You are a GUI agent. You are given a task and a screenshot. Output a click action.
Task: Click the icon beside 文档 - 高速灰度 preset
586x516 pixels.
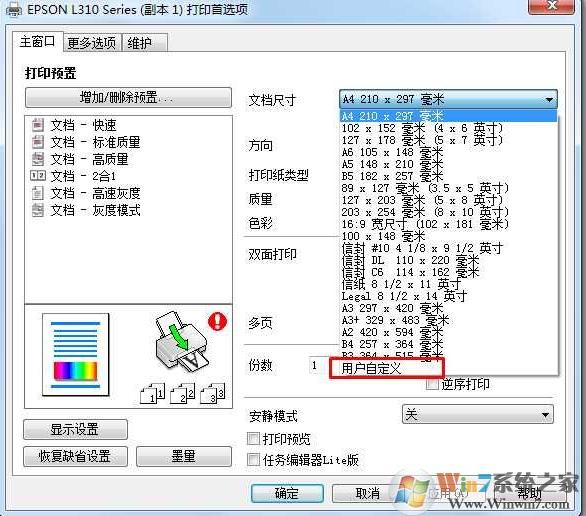(x=37, y=193)
